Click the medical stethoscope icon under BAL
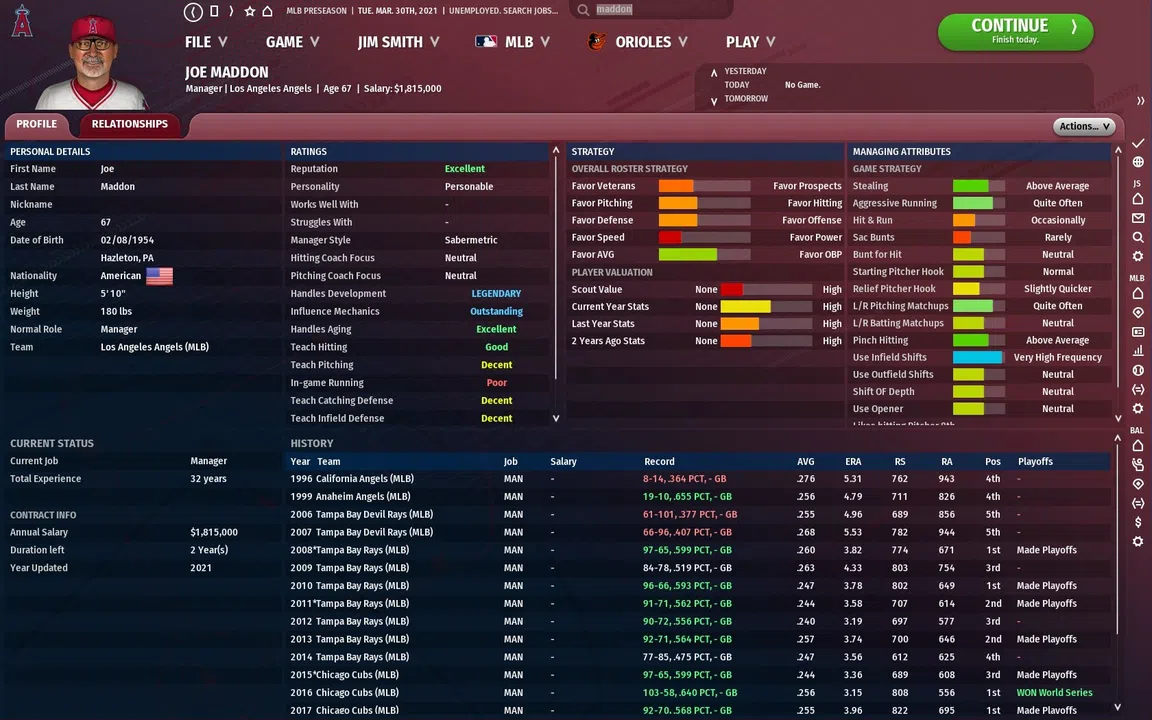This screenshot has width=1152, height=720. tap(1137, 464)
